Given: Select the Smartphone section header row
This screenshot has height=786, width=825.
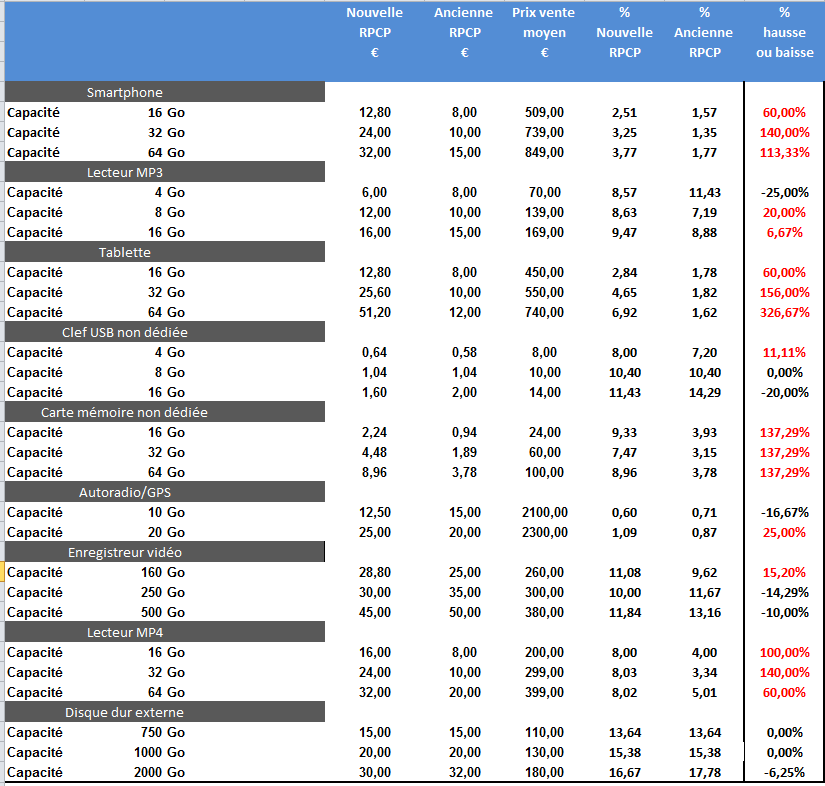Looking at the screenshot, I should [125, 92].
